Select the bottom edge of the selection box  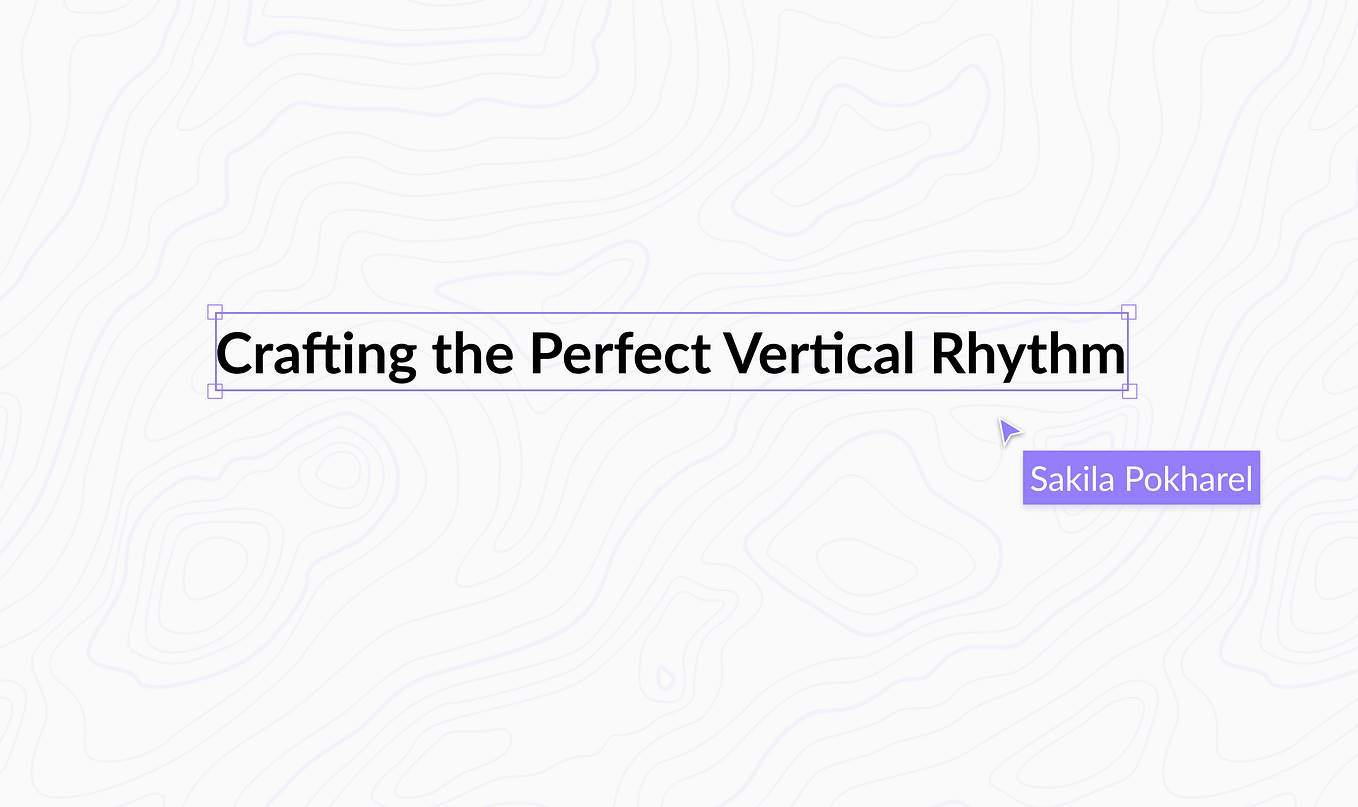(x=671, y=391)
